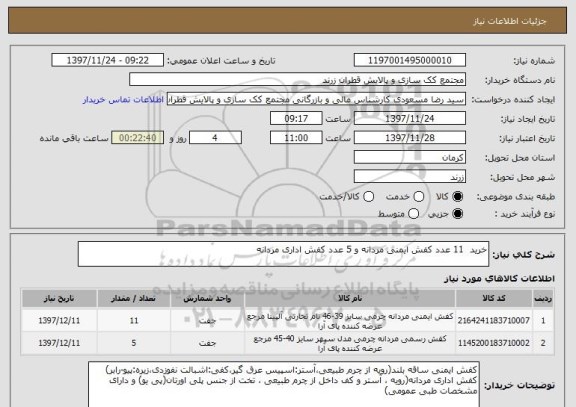The height and width of the screenshot is (407, 576).
Task: Click the جفت unit in row 2
Action: pyautogui.click(x=207, y=343)
